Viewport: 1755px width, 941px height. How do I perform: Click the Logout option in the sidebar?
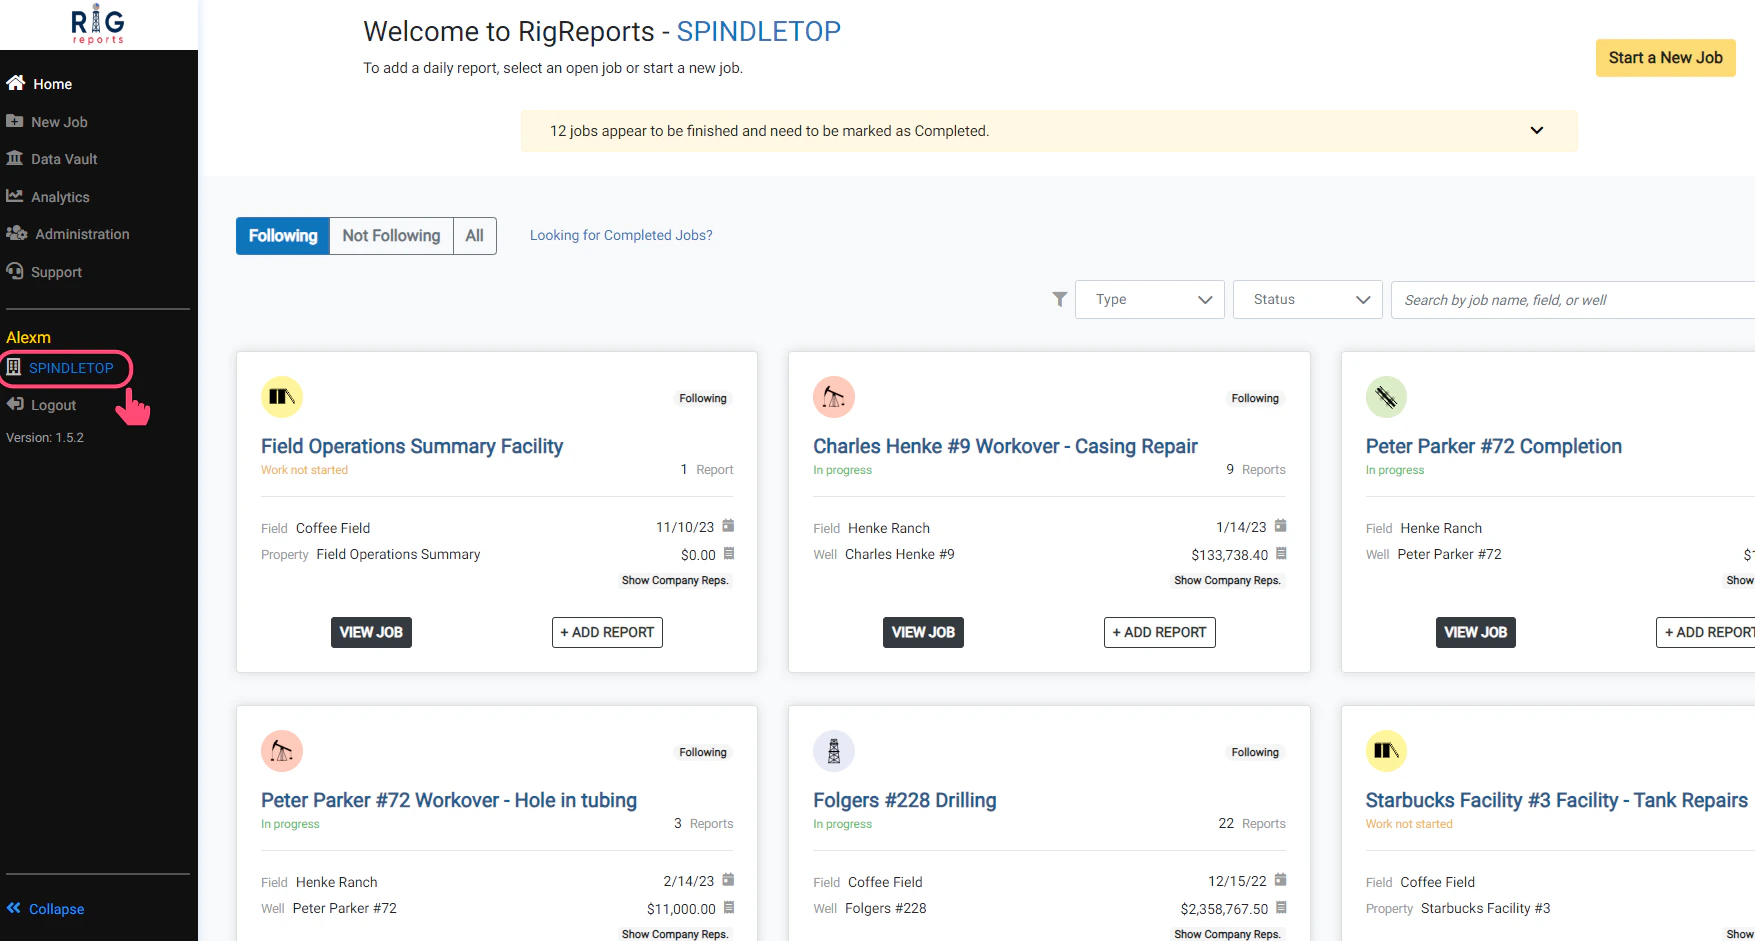(52, 404)
